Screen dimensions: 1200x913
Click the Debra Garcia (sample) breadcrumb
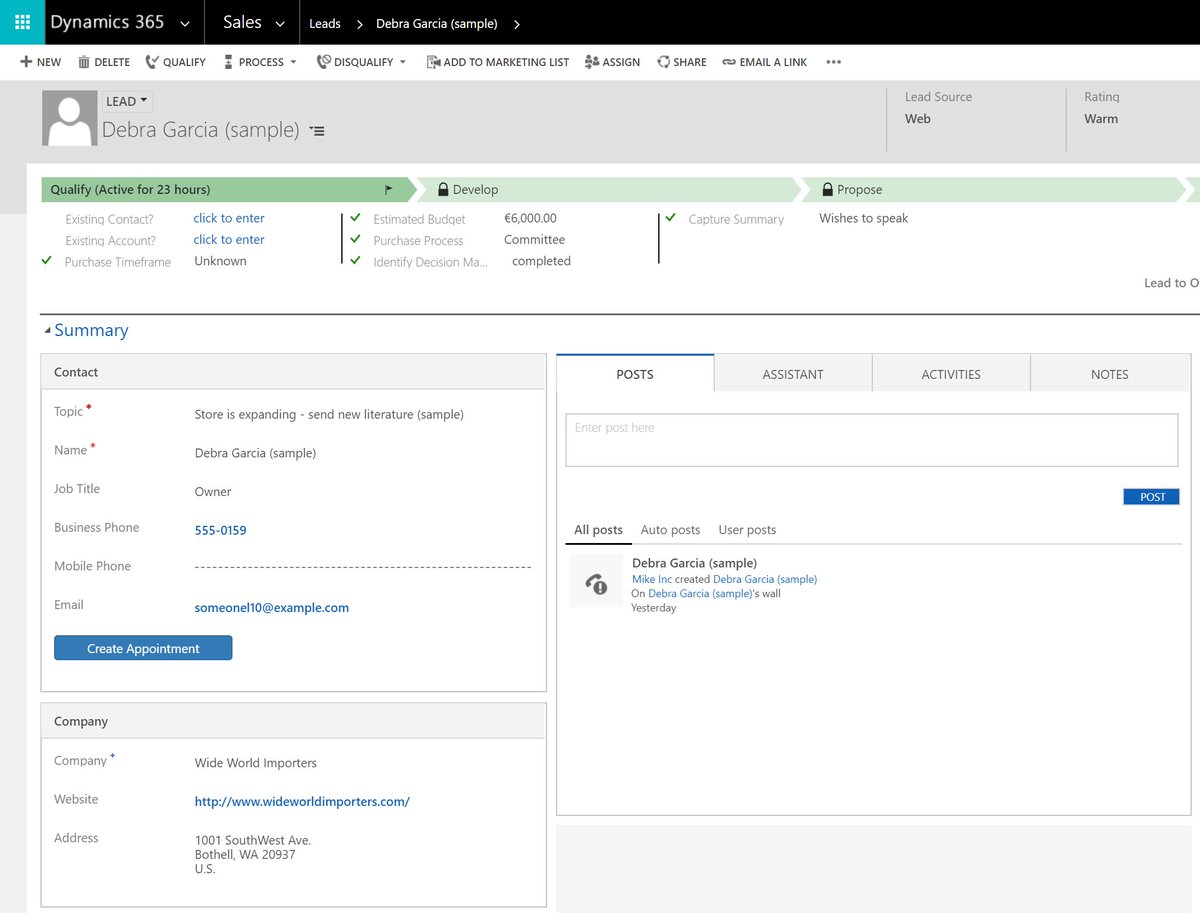[437, 23]
